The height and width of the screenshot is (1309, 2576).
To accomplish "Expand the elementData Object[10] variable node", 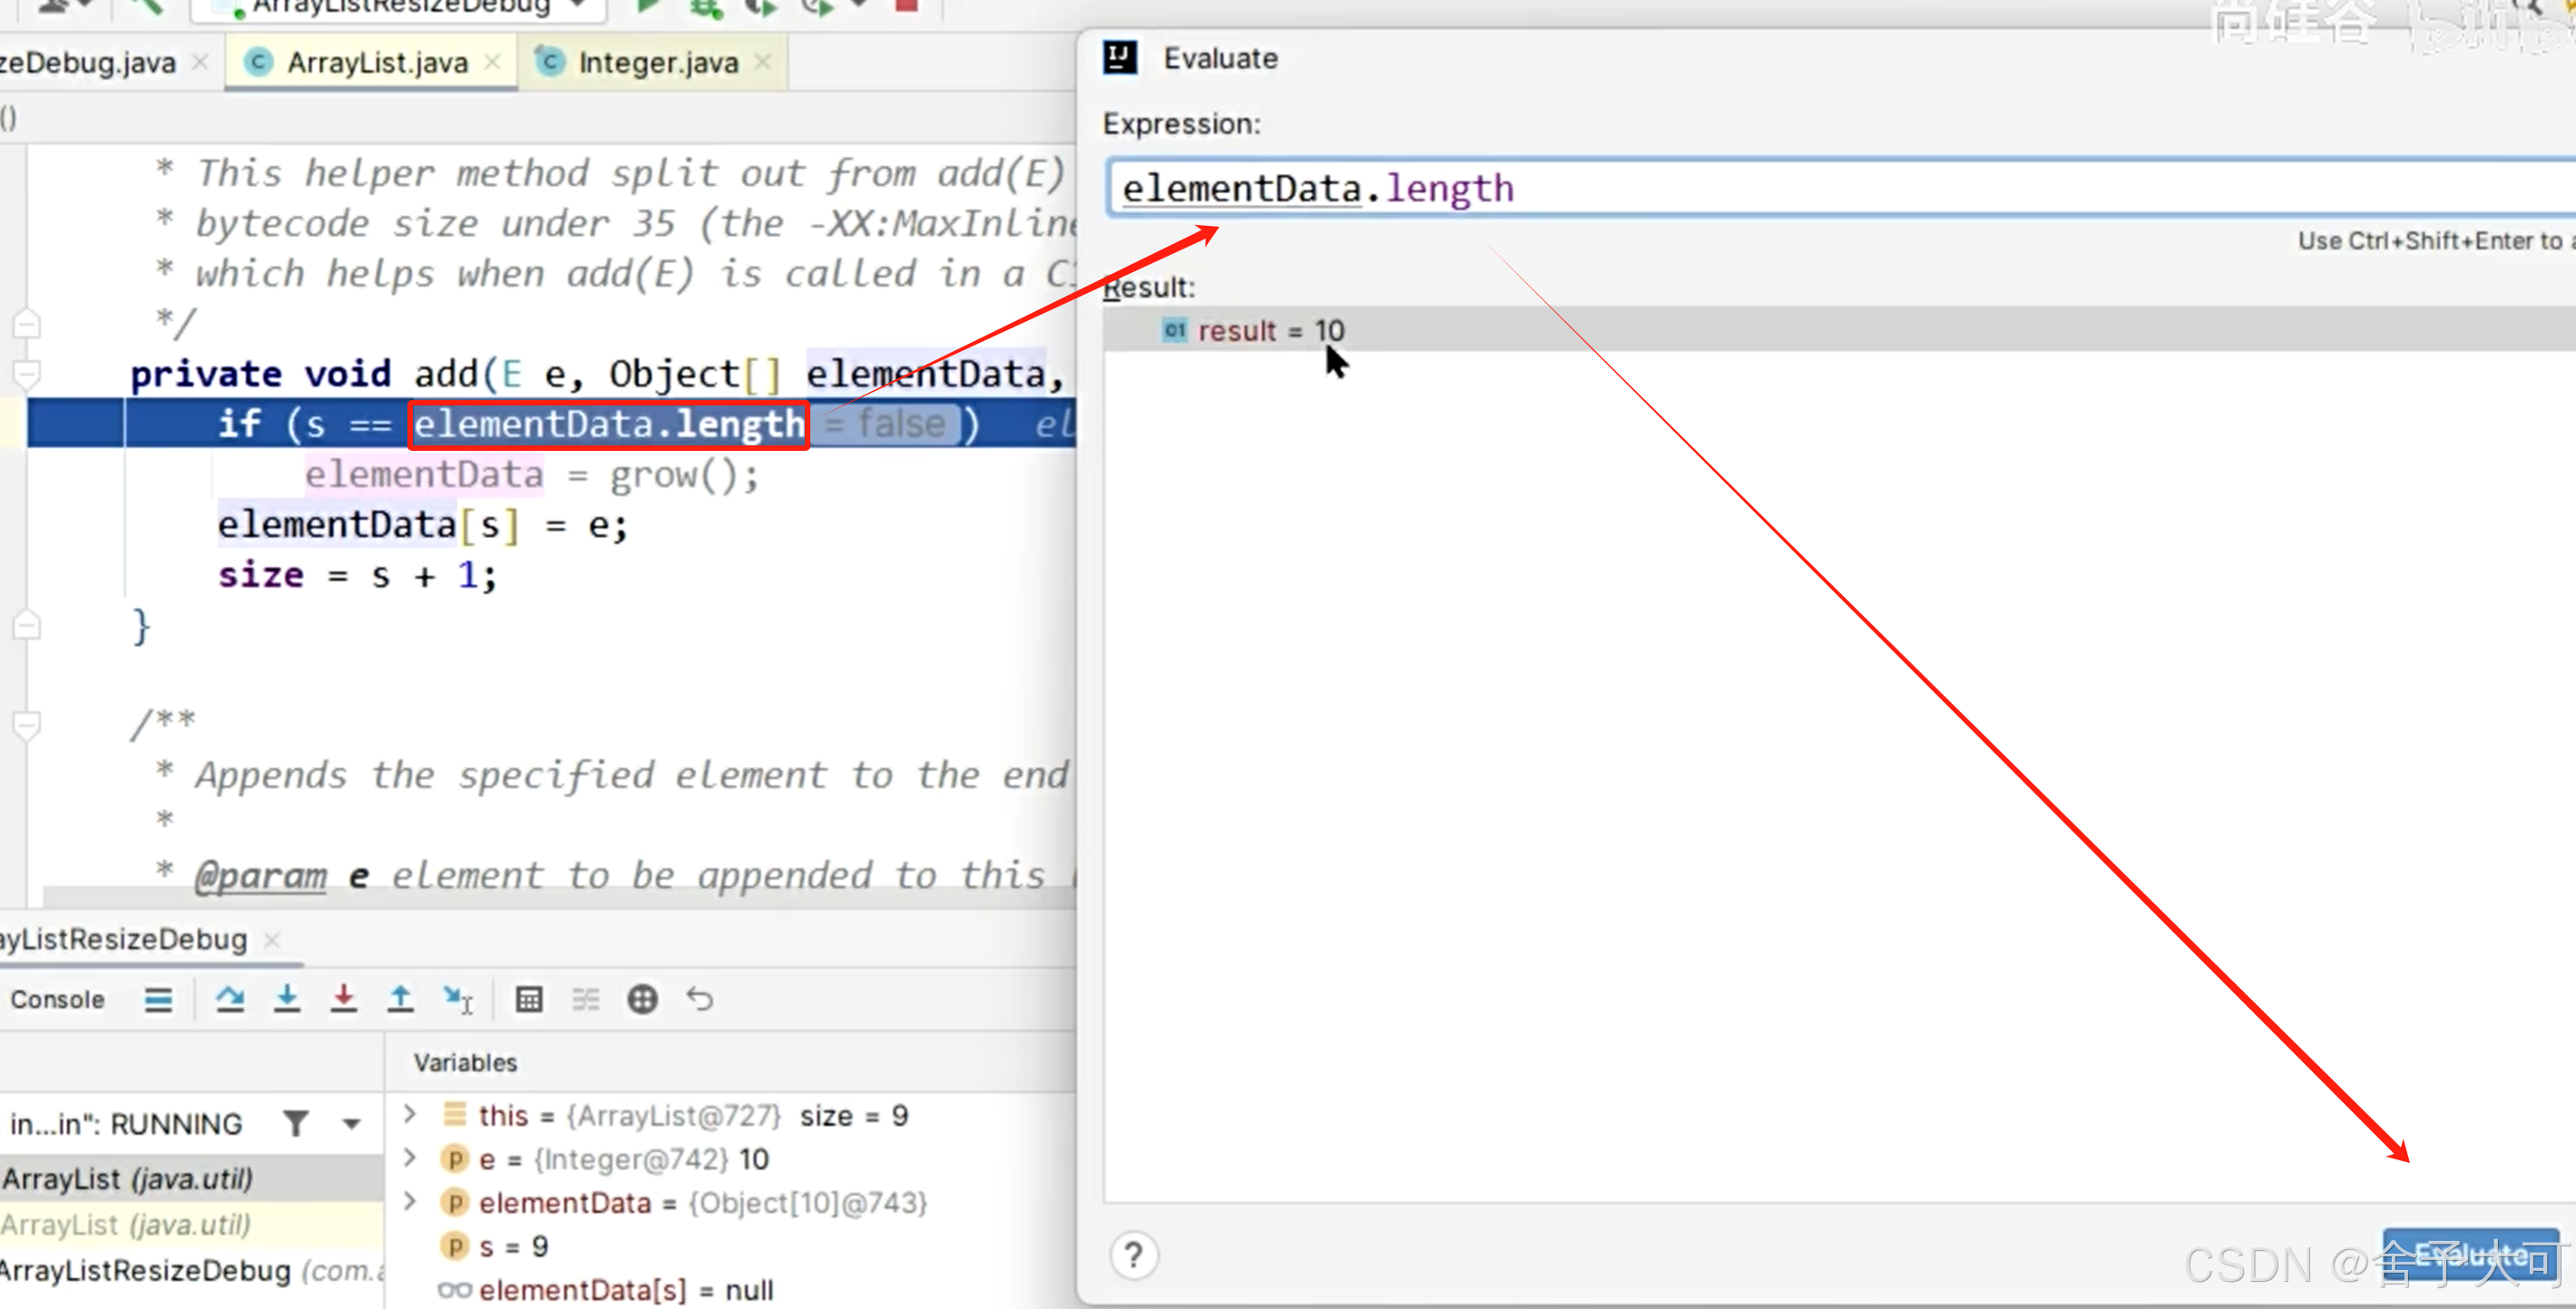I will tap(410, 1202).
